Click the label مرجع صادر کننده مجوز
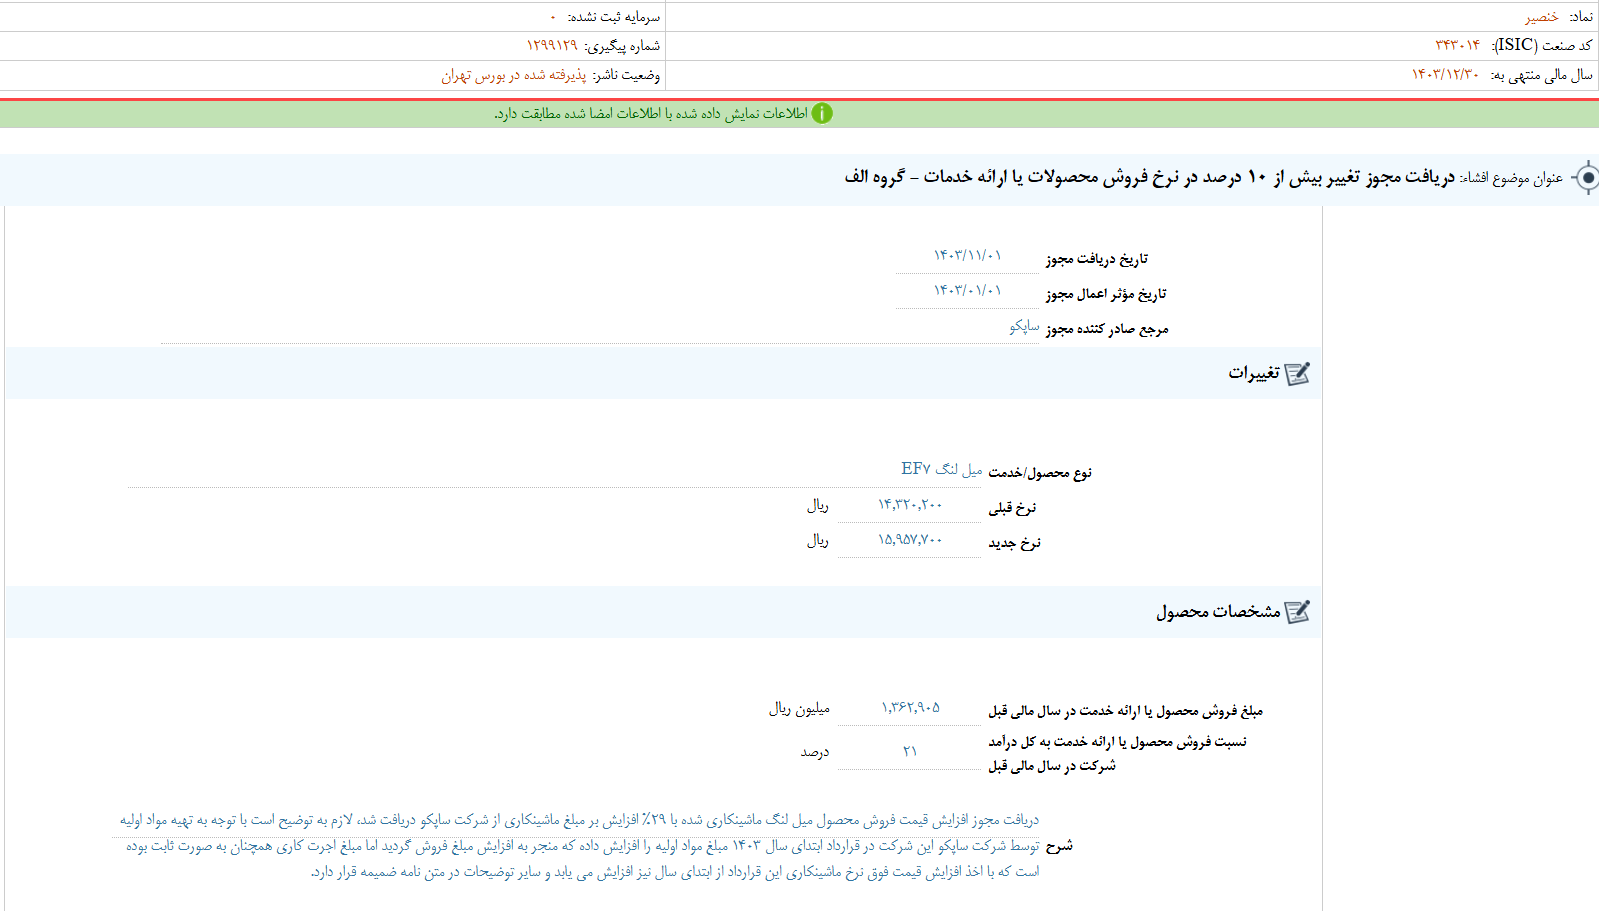 1107,329
